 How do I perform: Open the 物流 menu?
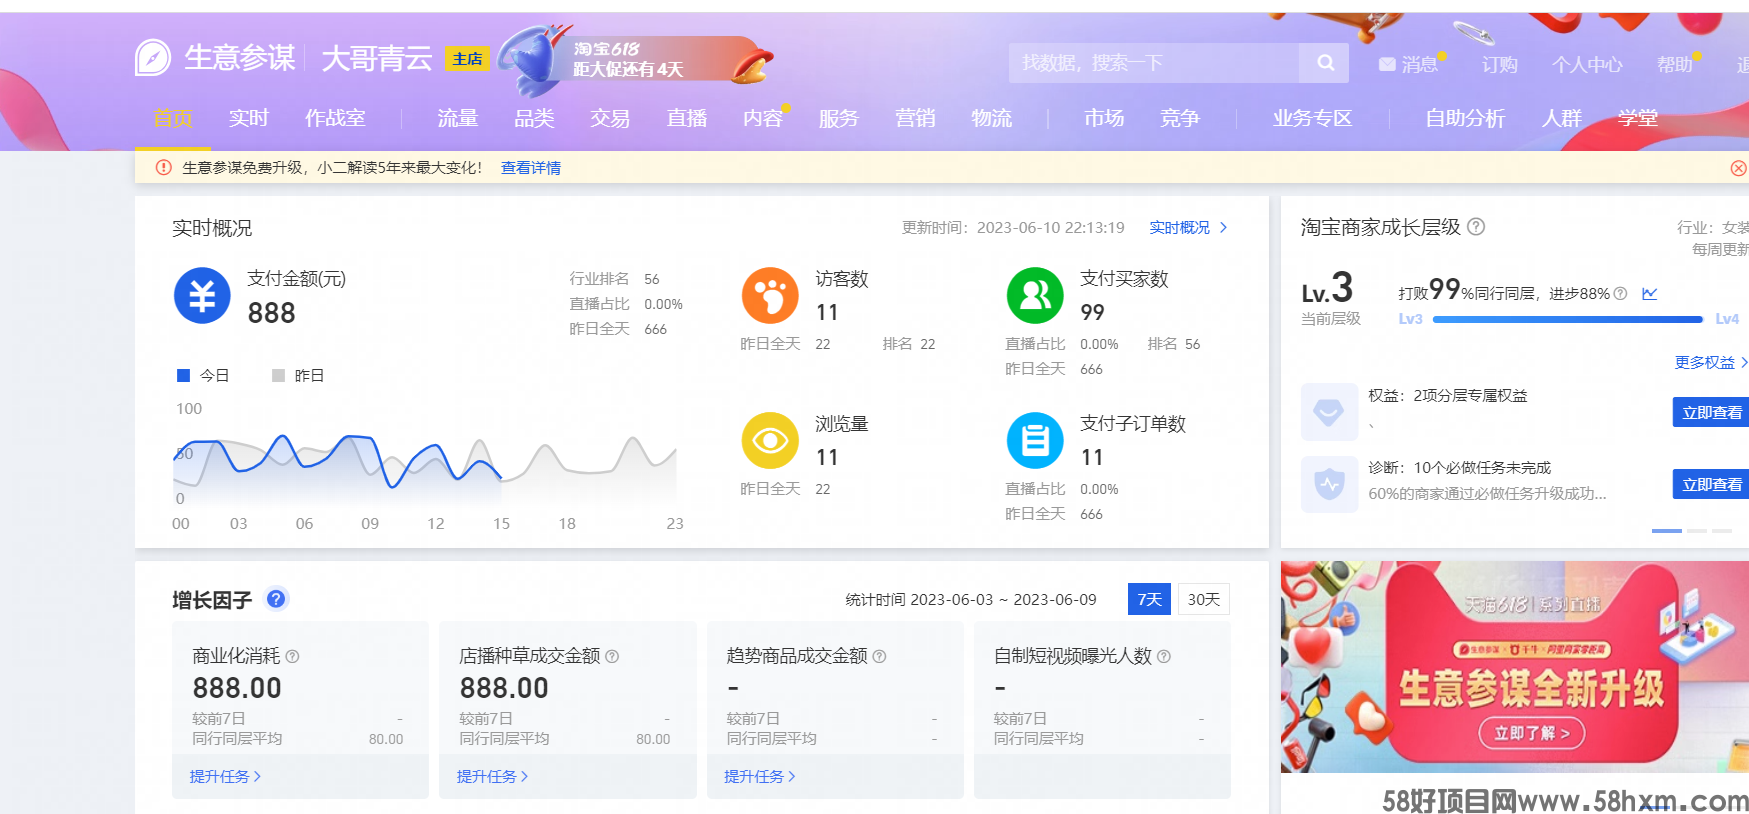[x=992, y=118]
